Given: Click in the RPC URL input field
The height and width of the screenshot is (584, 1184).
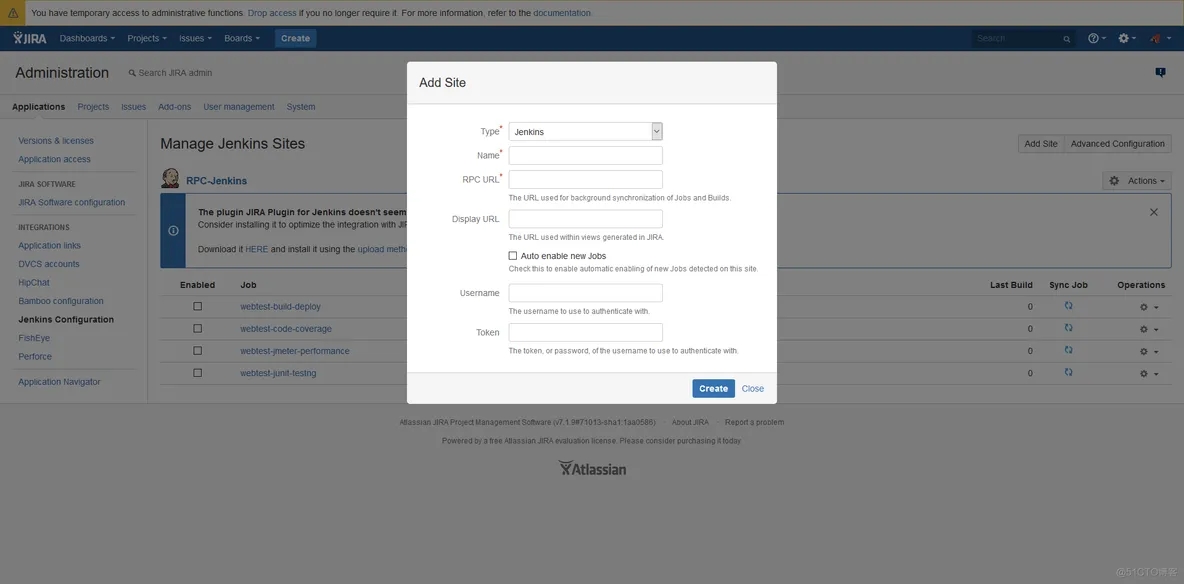Looking at the screenshot, I should click(585, 179).
